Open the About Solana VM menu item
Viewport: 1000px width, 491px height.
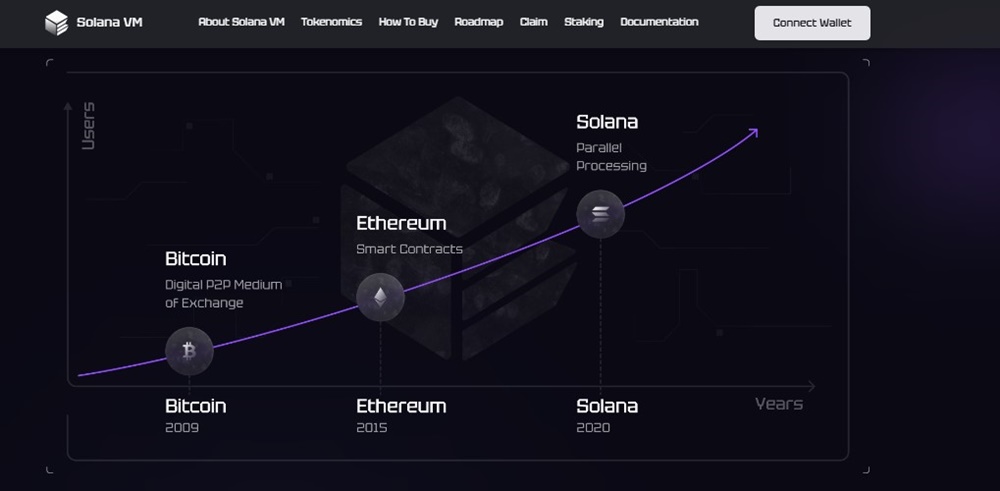point(241,22)
